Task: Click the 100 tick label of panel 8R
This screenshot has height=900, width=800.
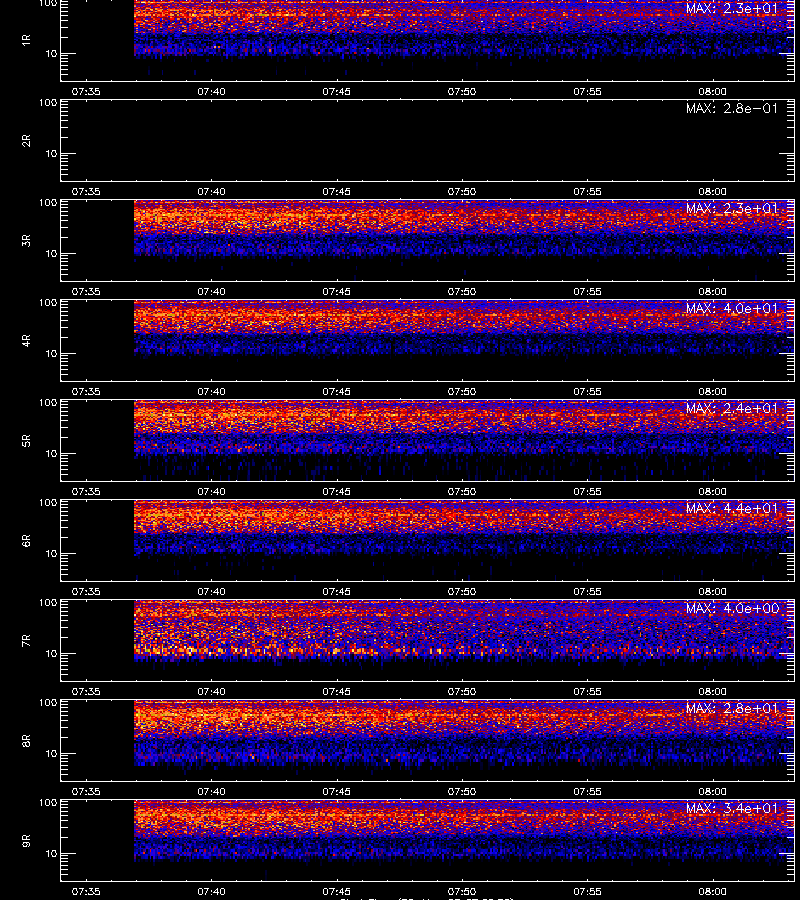Action: [48, 703]
